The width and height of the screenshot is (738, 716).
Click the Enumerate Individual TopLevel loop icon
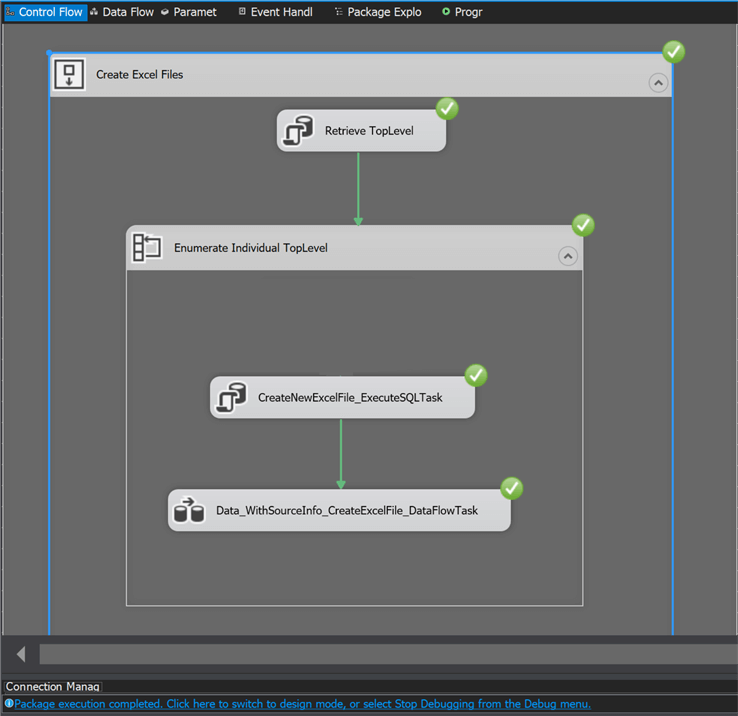pyautogui.click(x=148, y=248)
